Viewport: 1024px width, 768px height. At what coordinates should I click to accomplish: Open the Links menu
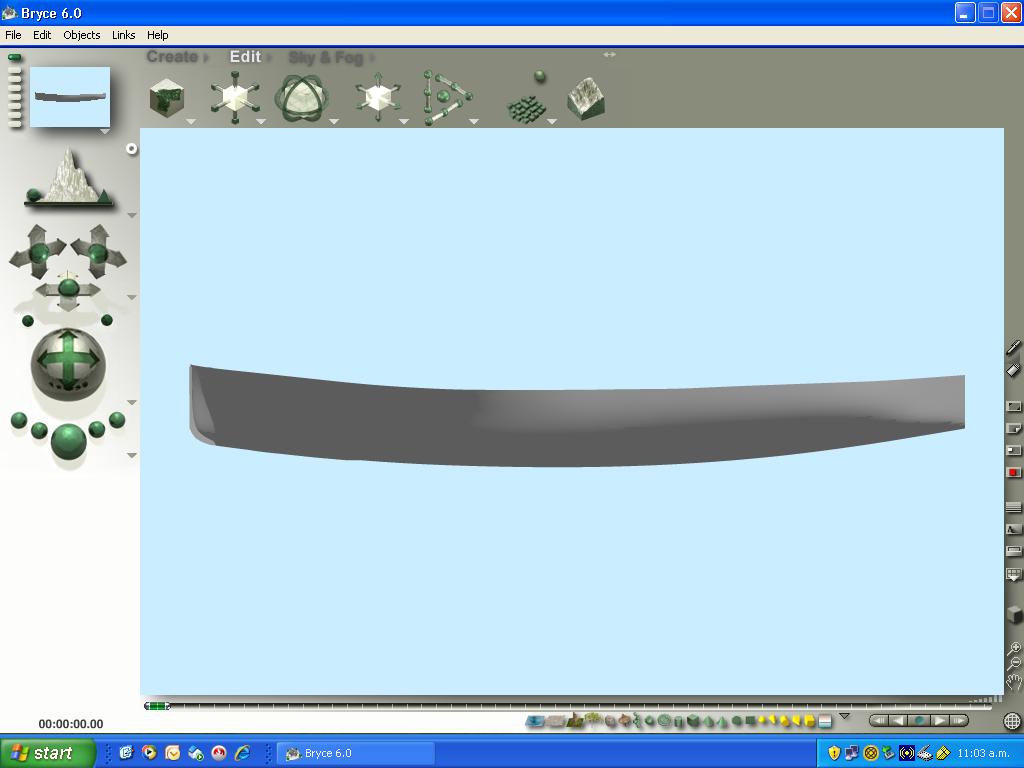(123, 35)
